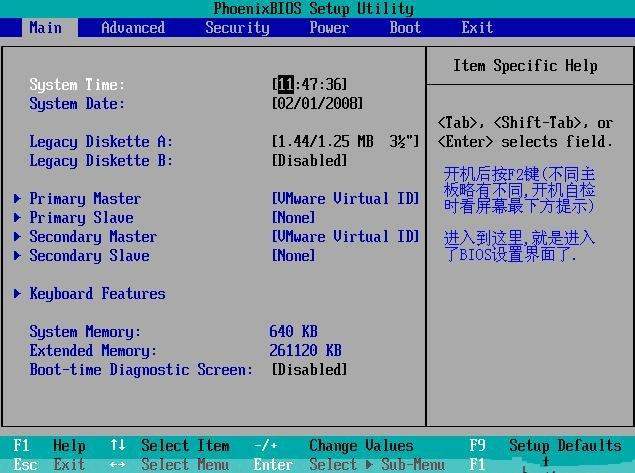Switch to the Security tab
The image size is (635, 473).
point(237,28)
